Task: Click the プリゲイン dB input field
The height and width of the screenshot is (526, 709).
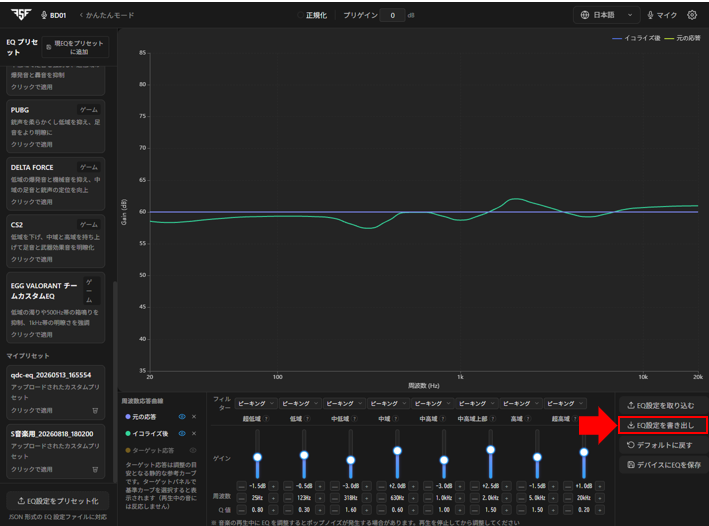Action: 392,15
